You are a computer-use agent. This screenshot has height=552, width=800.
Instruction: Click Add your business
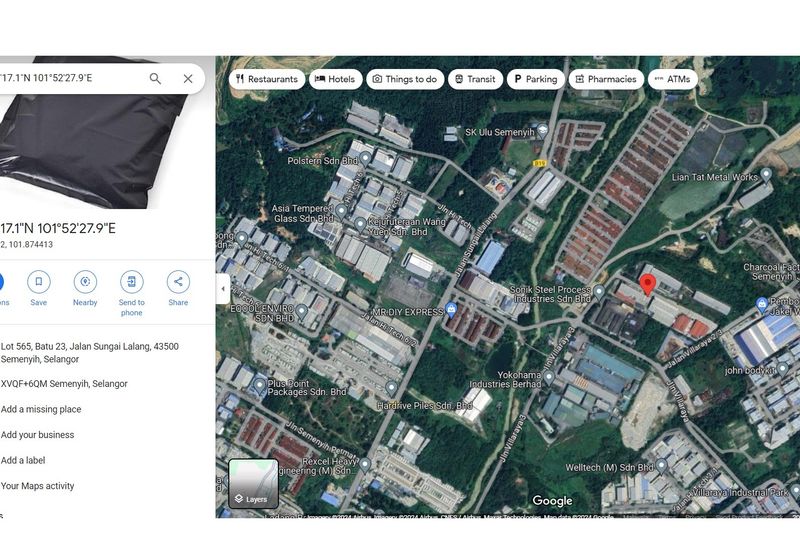37,435
